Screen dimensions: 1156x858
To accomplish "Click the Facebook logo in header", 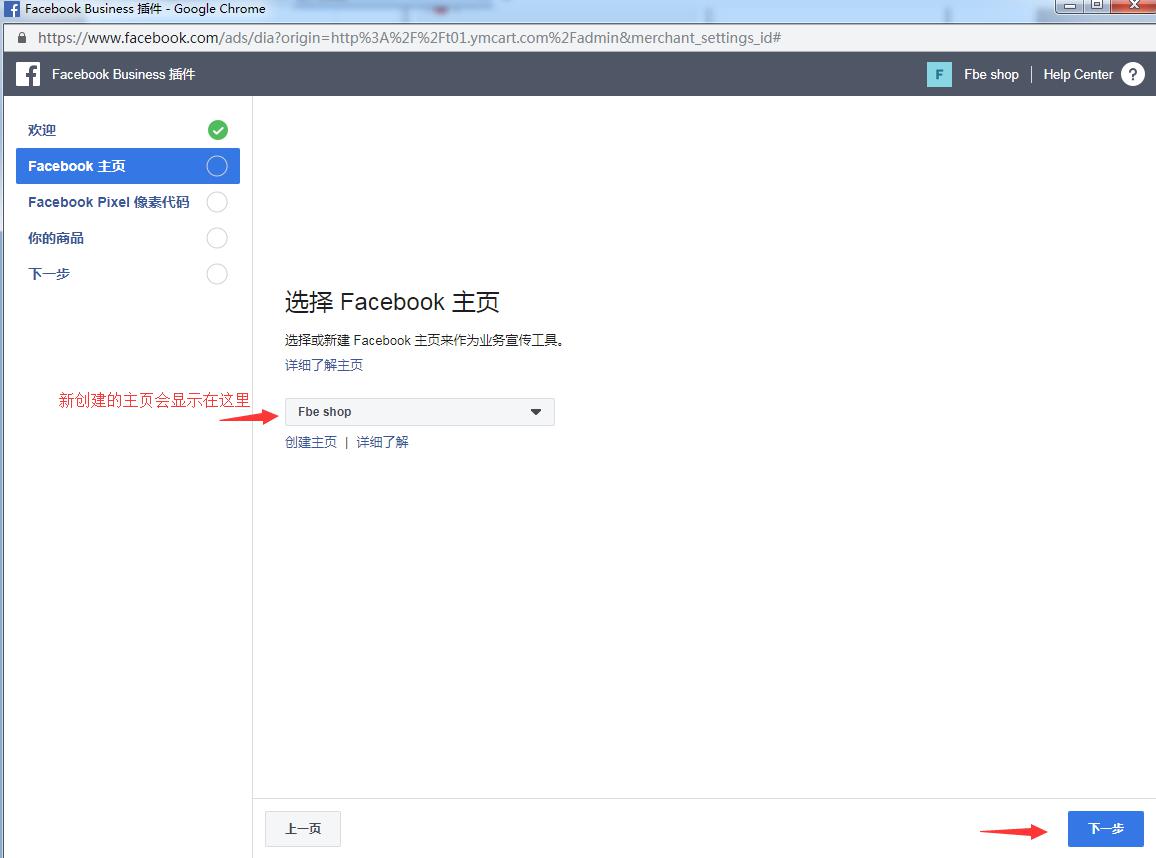I will point(28,74).
